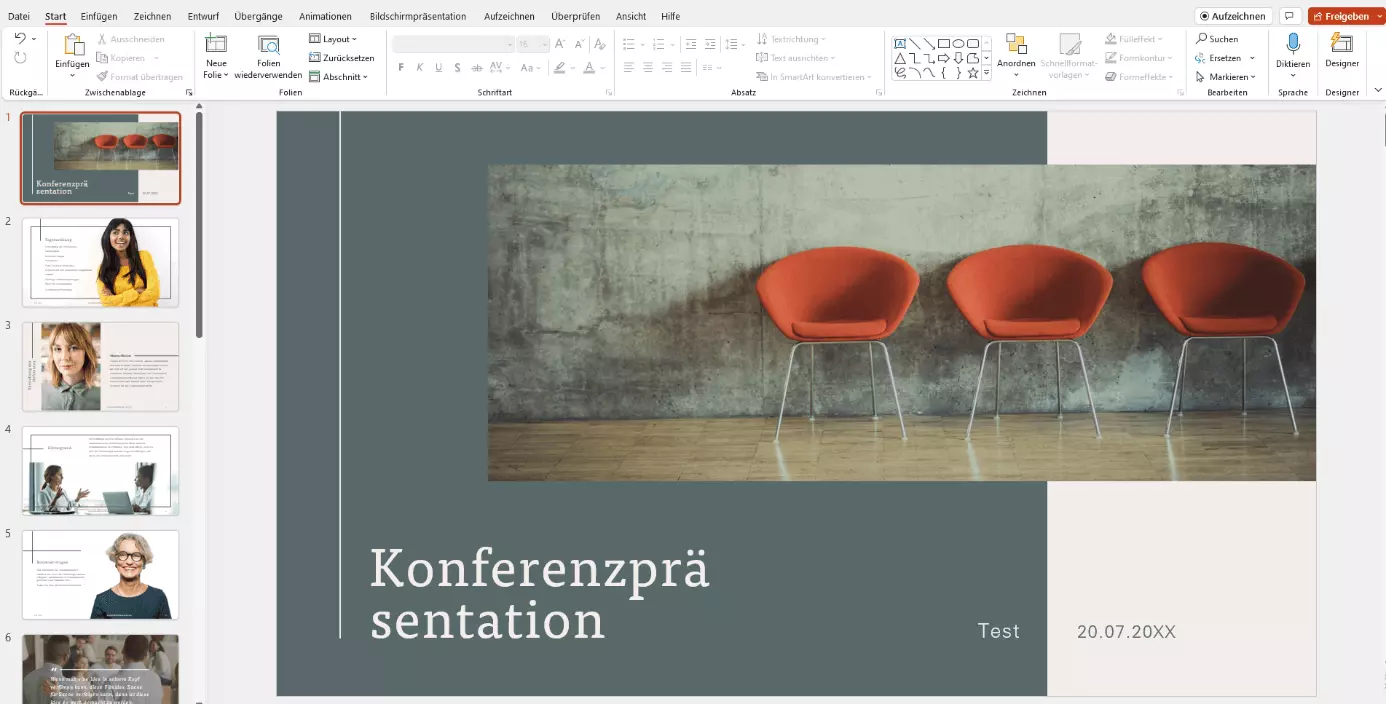Click the comments speech bubble icon
The image size is (1386, 704).
1290,16
